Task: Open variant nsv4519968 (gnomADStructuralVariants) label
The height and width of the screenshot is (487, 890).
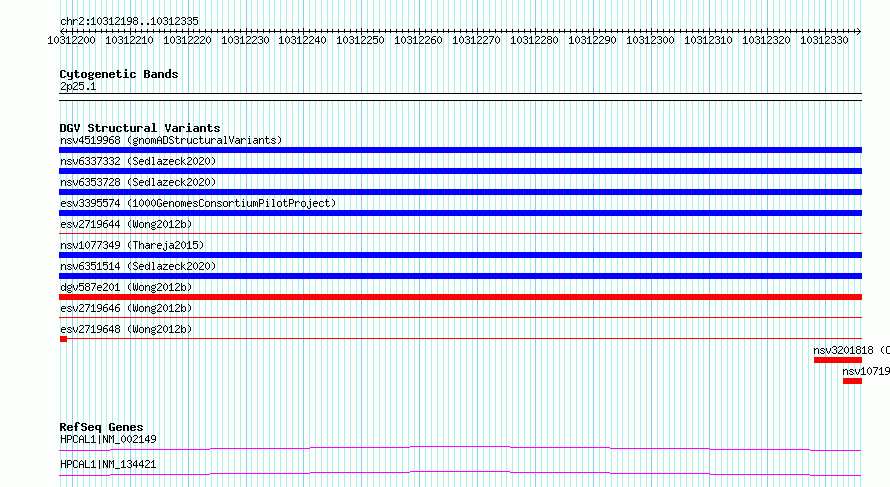Action: (171, 140)
